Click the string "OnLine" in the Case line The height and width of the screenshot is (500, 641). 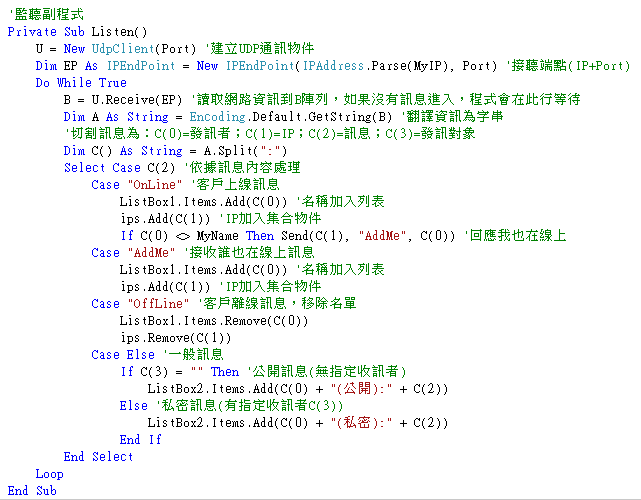pos(155,185)
